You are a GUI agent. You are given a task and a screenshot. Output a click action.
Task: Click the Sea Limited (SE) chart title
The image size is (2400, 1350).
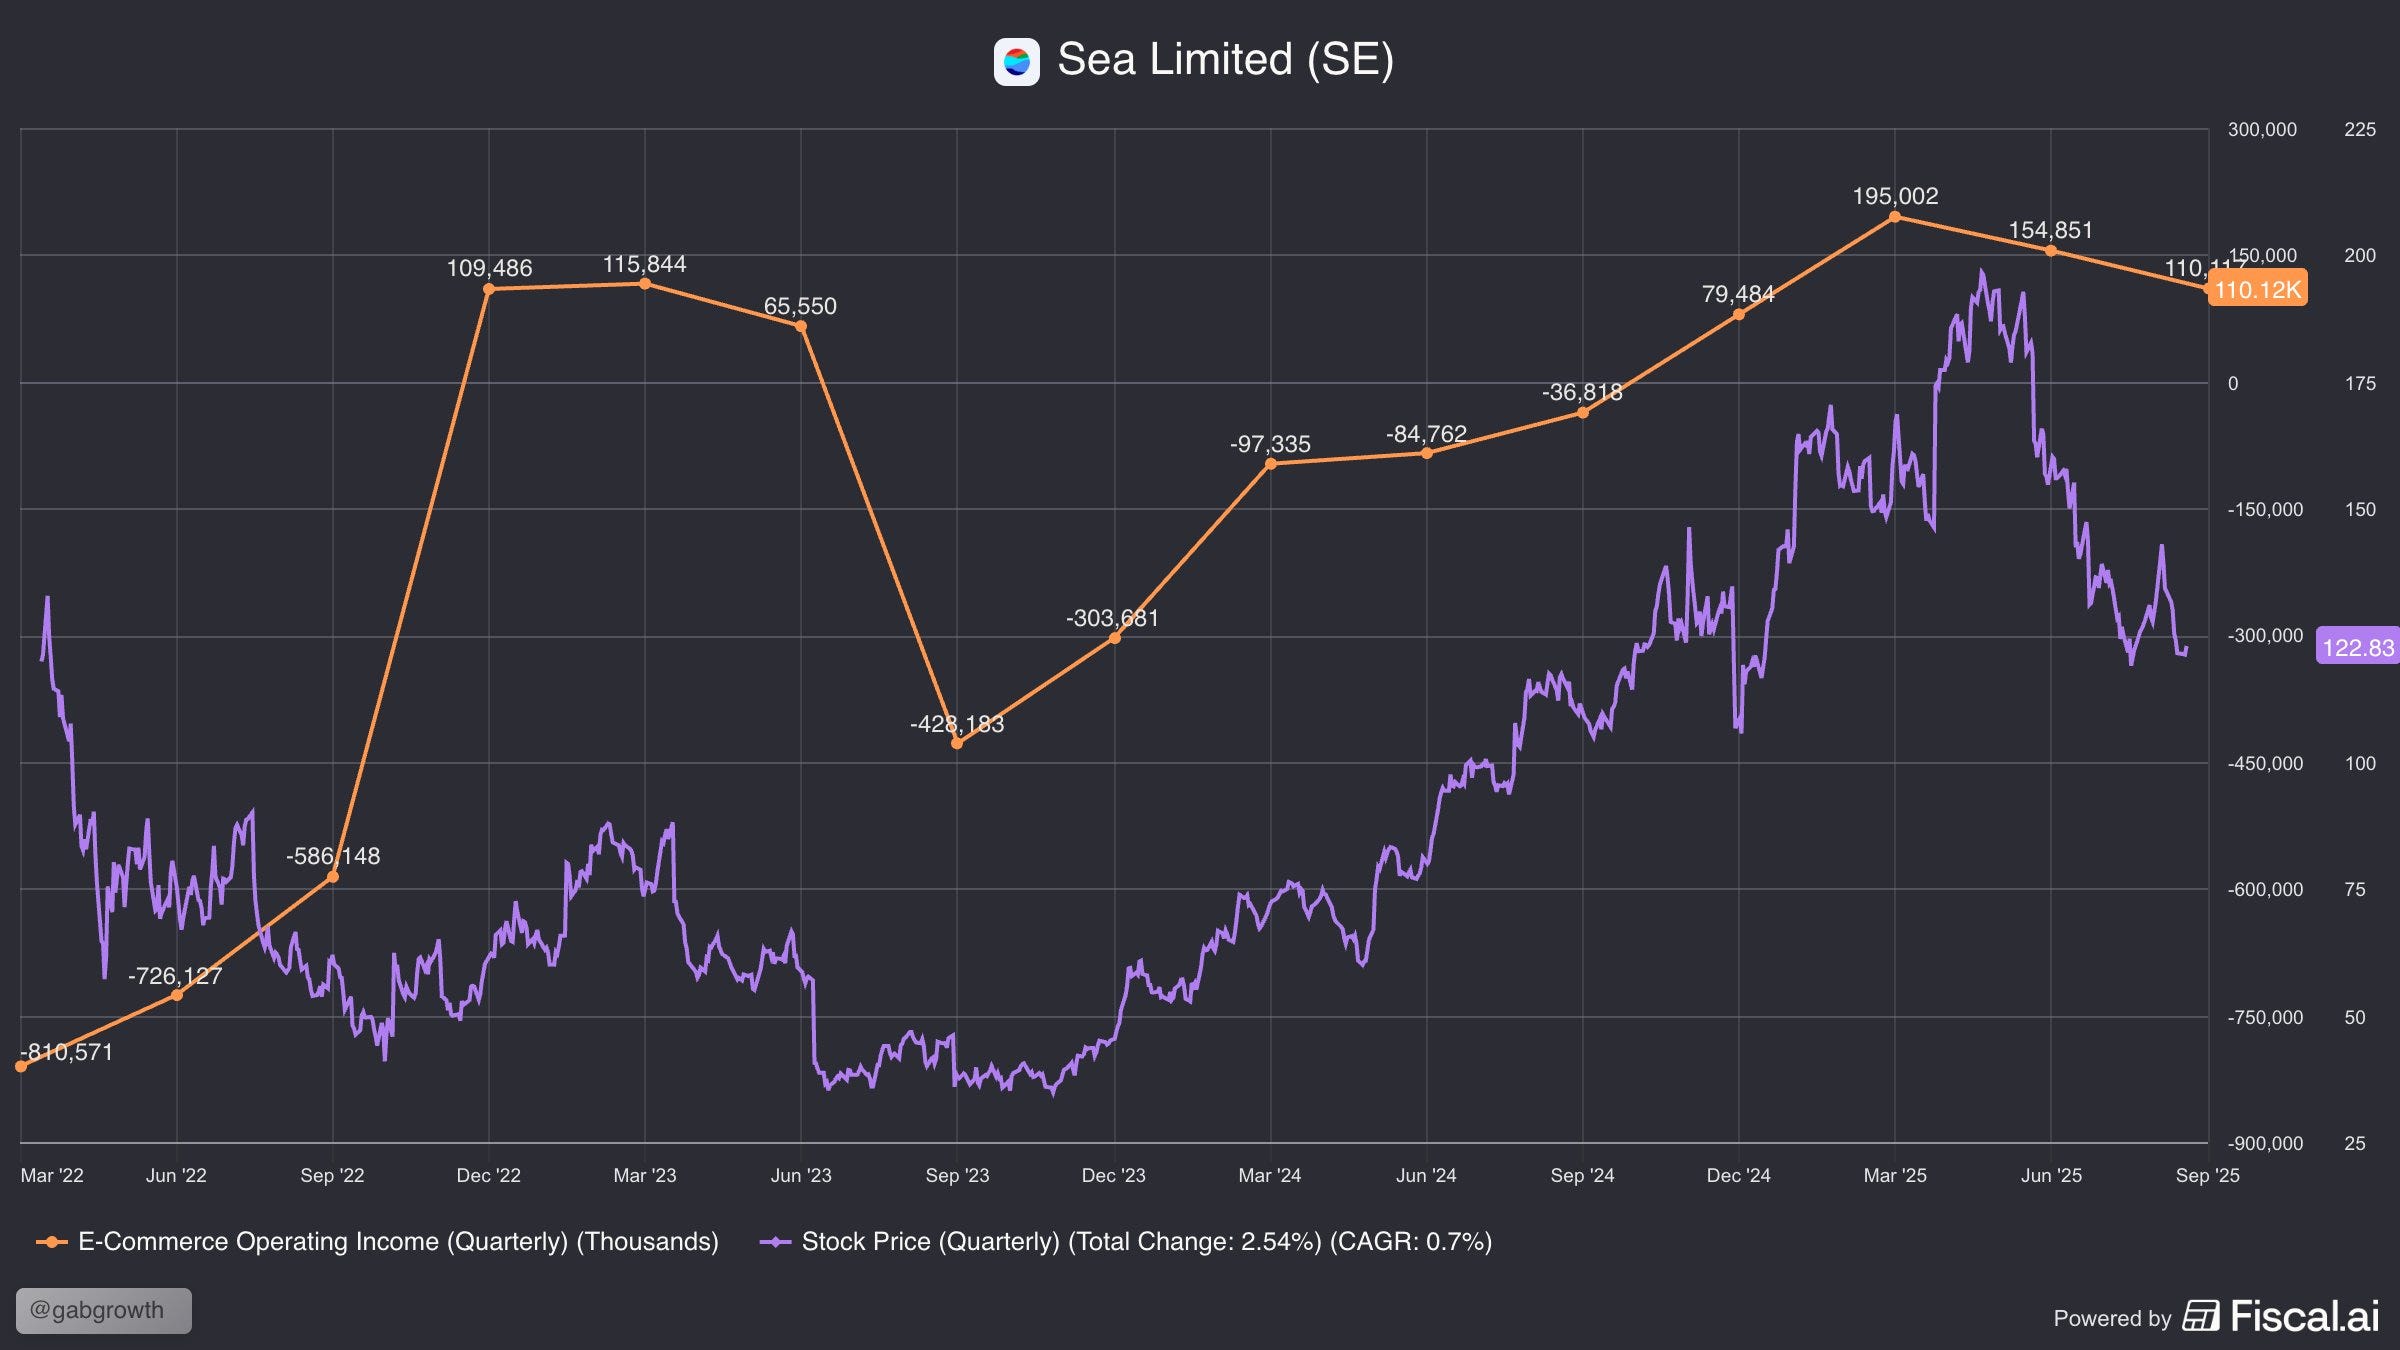1225,60
